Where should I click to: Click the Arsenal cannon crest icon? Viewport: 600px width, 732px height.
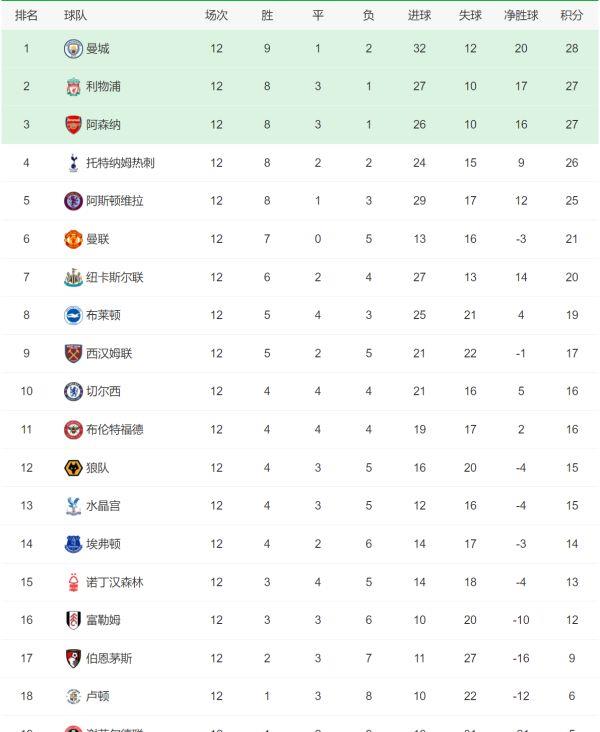73,125
